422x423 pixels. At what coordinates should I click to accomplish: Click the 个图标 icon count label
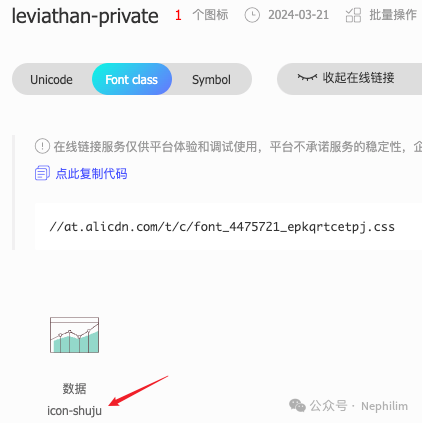tap(210, 15)
